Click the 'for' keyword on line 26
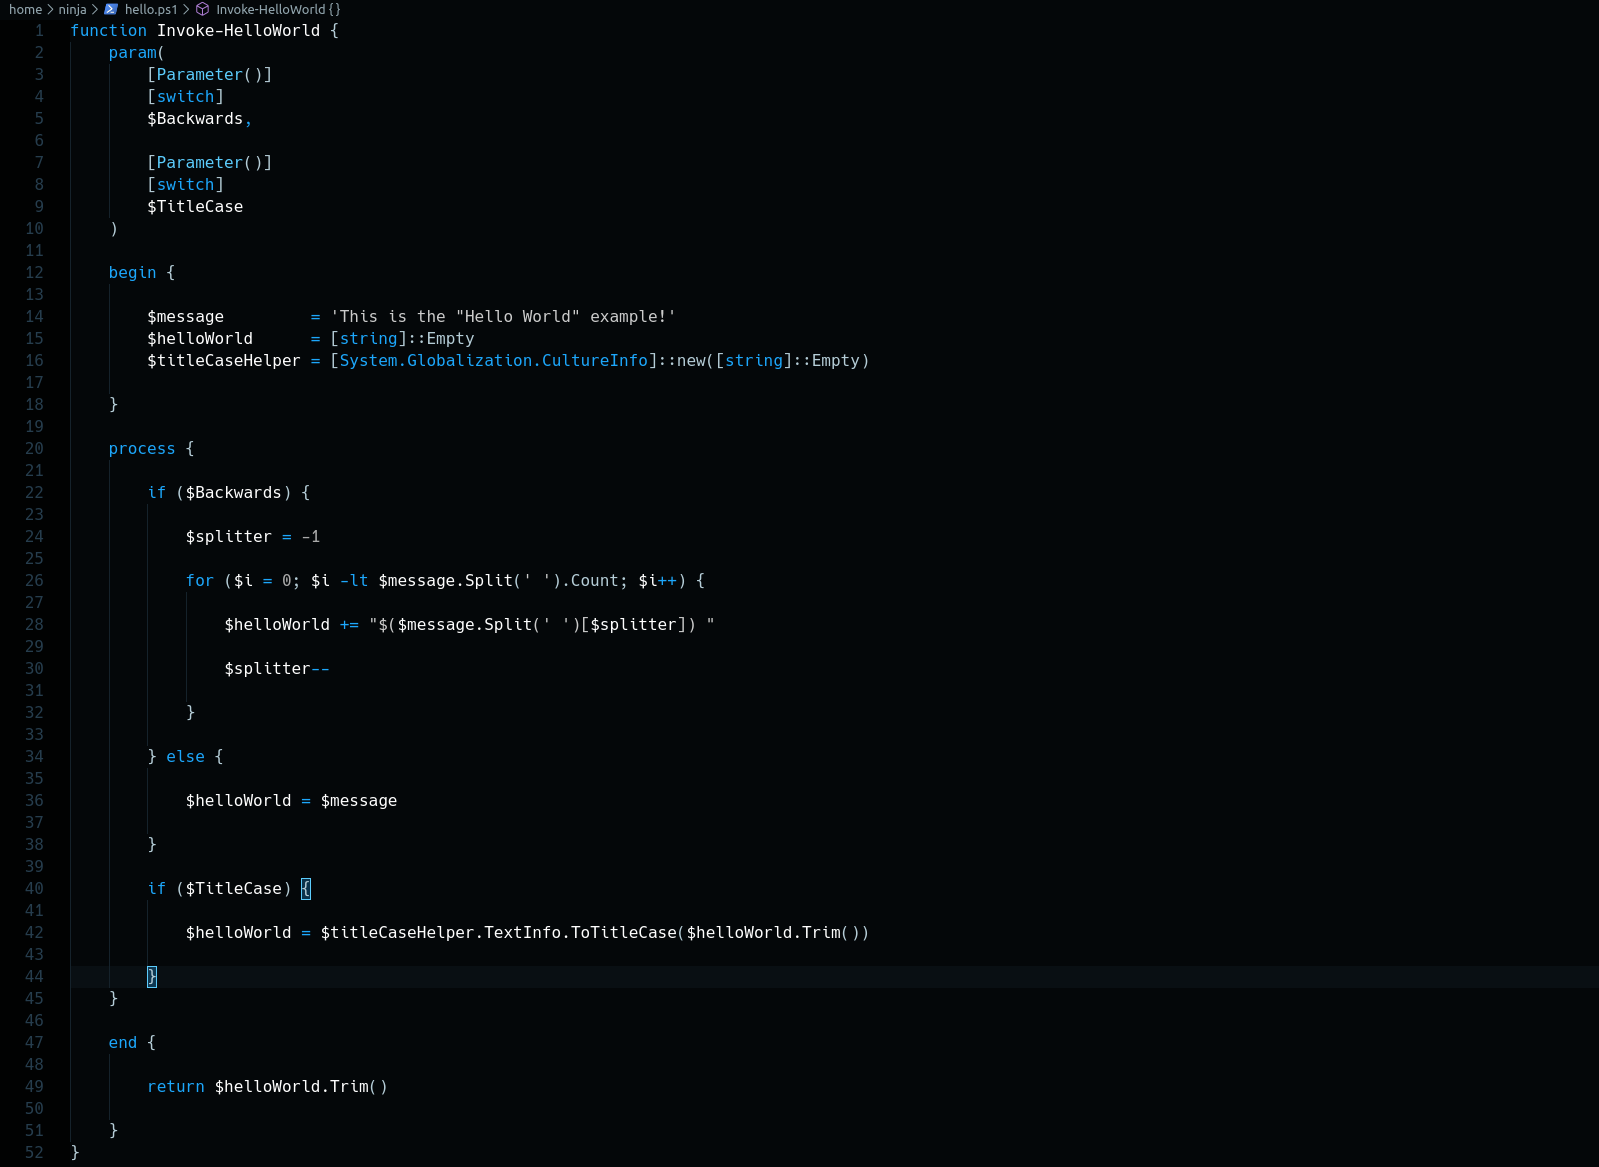The image size is (1599, 1167). click(x=200, y=581)
